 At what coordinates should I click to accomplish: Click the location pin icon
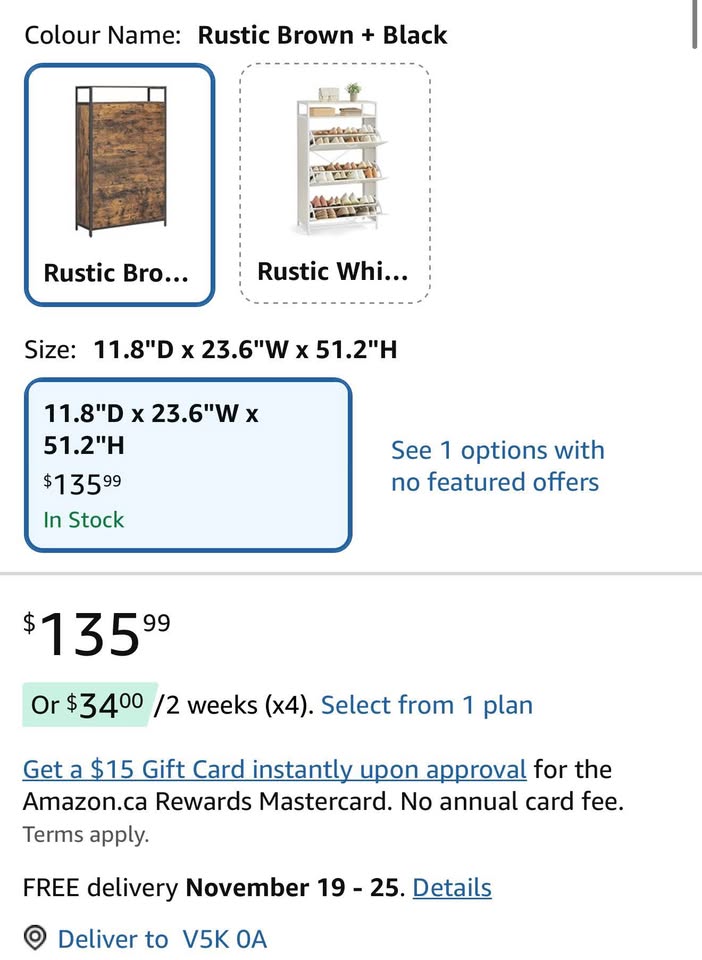(x=35, y=938)
